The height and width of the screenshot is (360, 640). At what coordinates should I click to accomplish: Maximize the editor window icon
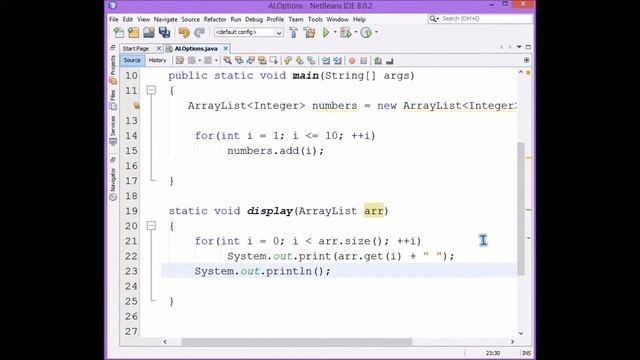(x=528, y=47)
